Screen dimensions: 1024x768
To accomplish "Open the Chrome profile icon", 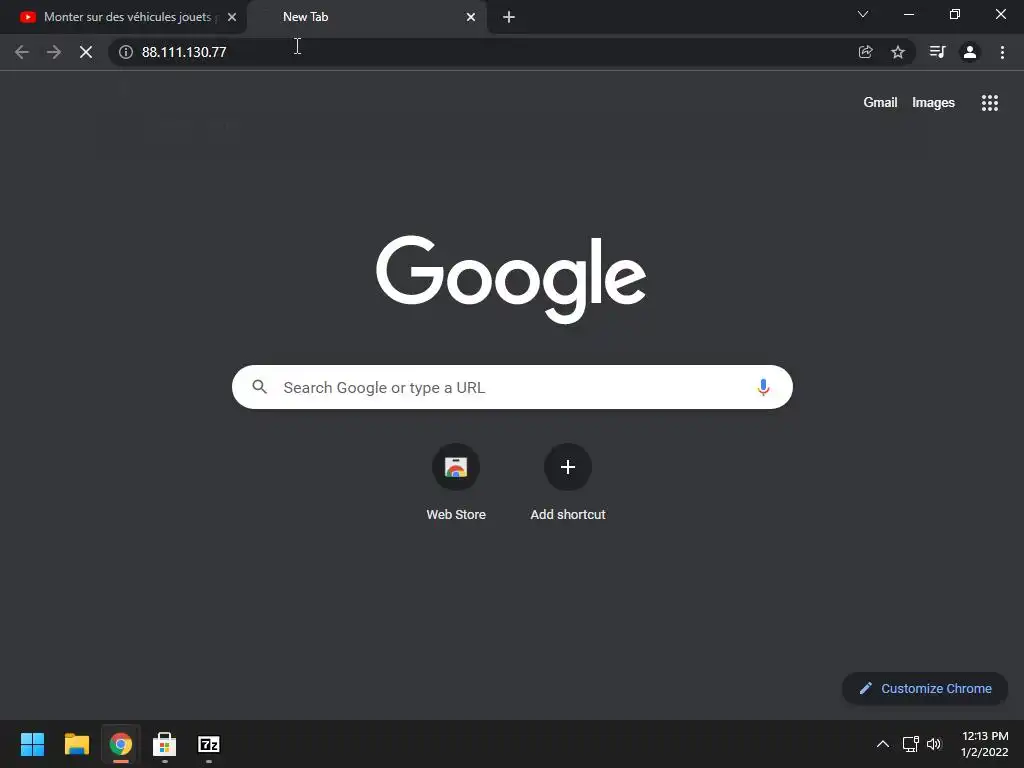I will [970, 52].
